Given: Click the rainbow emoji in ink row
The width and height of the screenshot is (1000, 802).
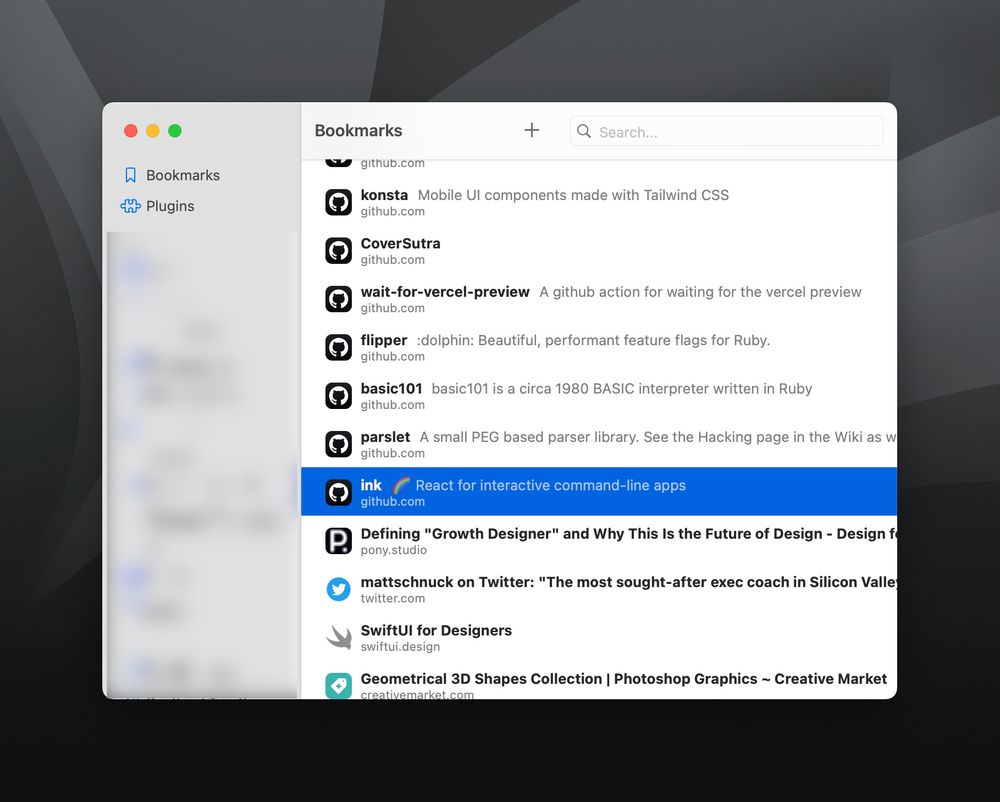Looking at the screenshot, I should [401, 486].
